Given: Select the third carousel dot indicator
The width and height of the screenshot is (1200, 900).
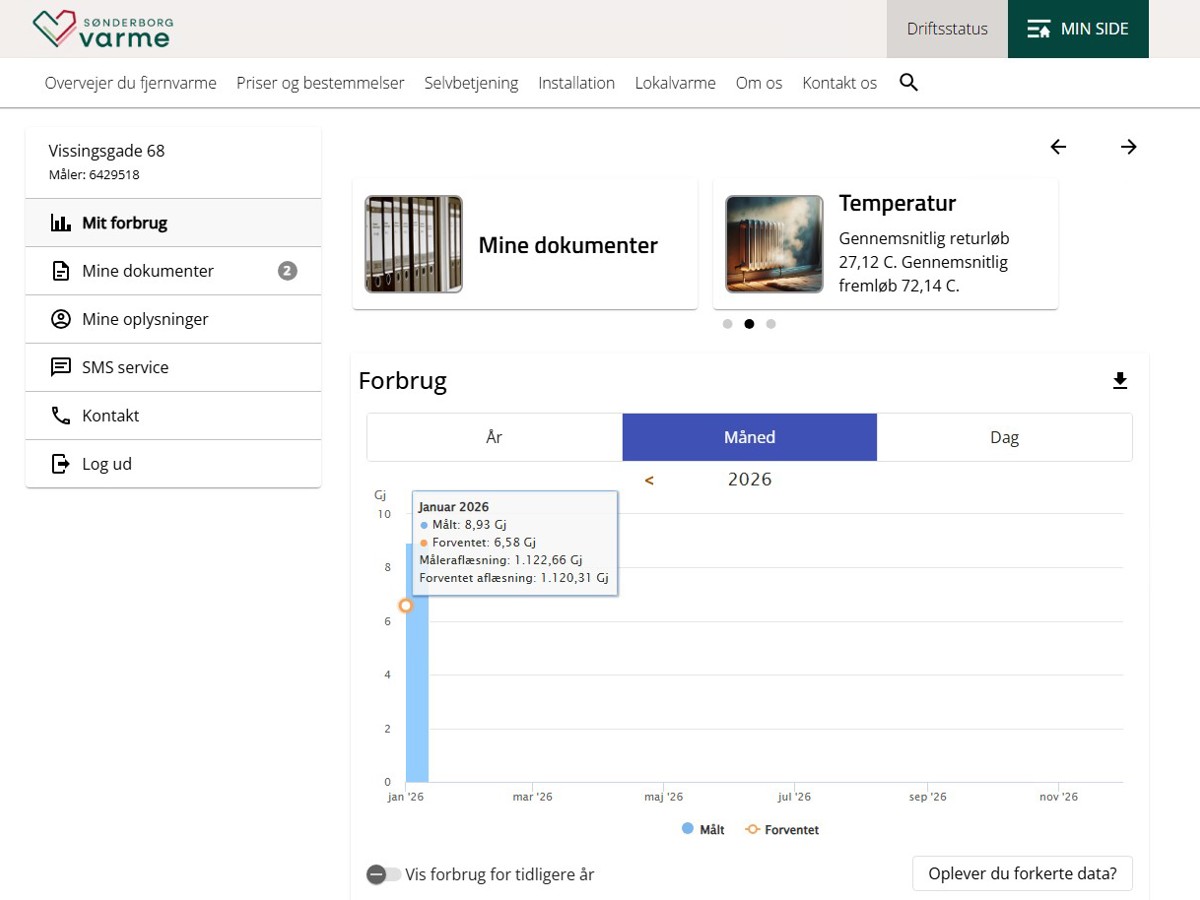Looking at the screenshot, I should coord(771,324).
